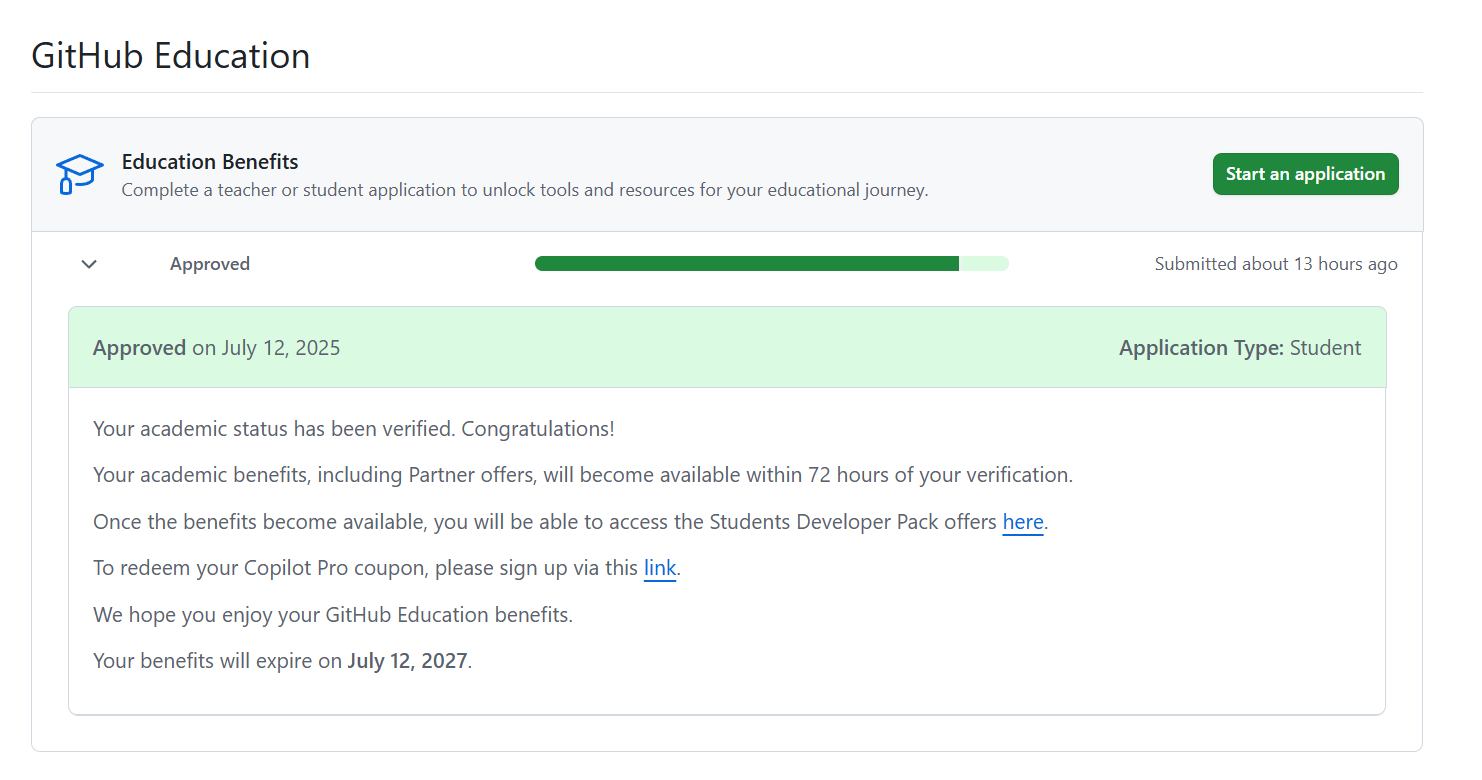Click the 'Approved' status label
Viewport: 1482px width, 780px height.
click(x=210, y=264)
